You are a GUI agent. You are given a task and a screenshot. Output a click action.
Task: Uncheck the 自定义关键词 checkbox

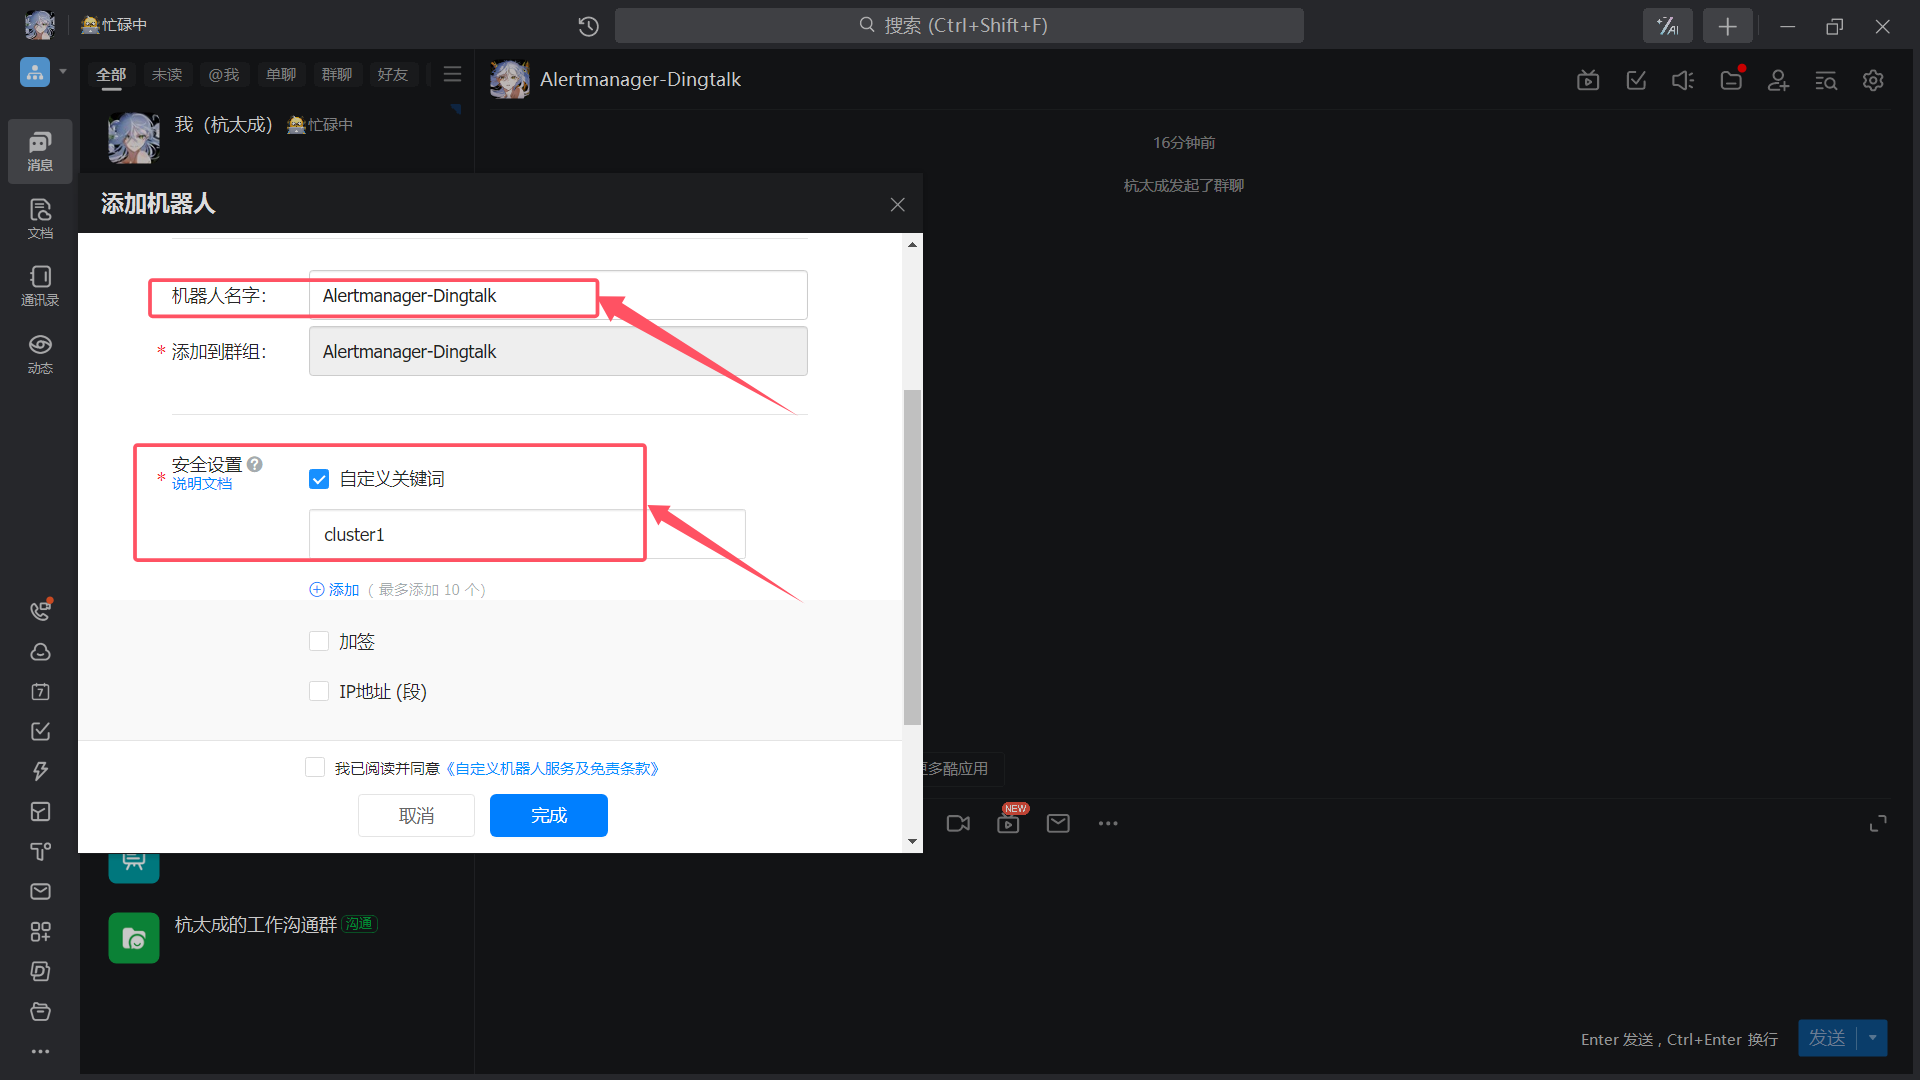pyautogui.click(x=319, y=479)
